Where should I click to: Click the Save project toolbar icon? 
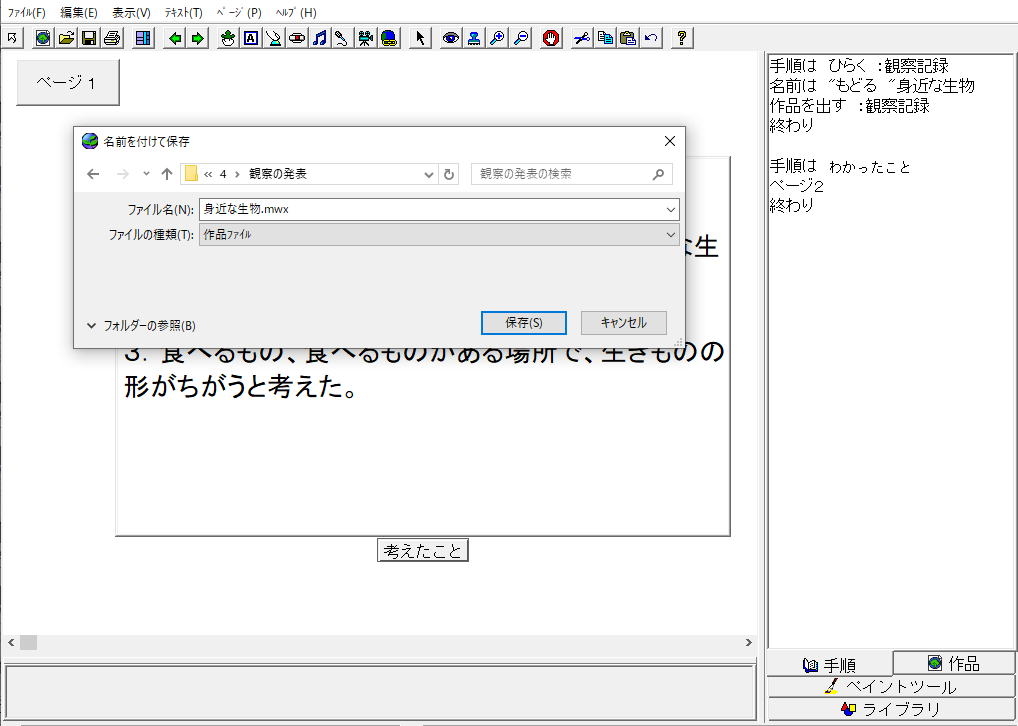(x=89, y=38)
